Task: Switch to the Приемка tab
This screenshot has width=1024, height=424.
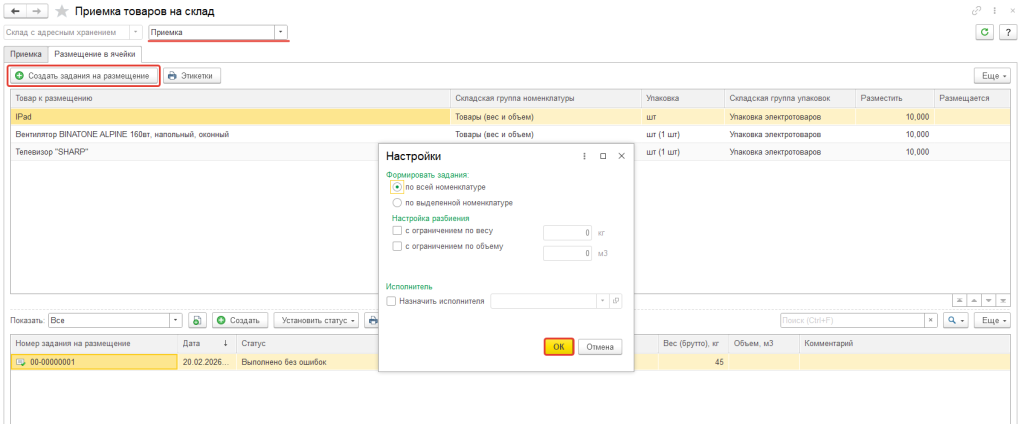Action: pyautogui.click(x=25, y=54)
